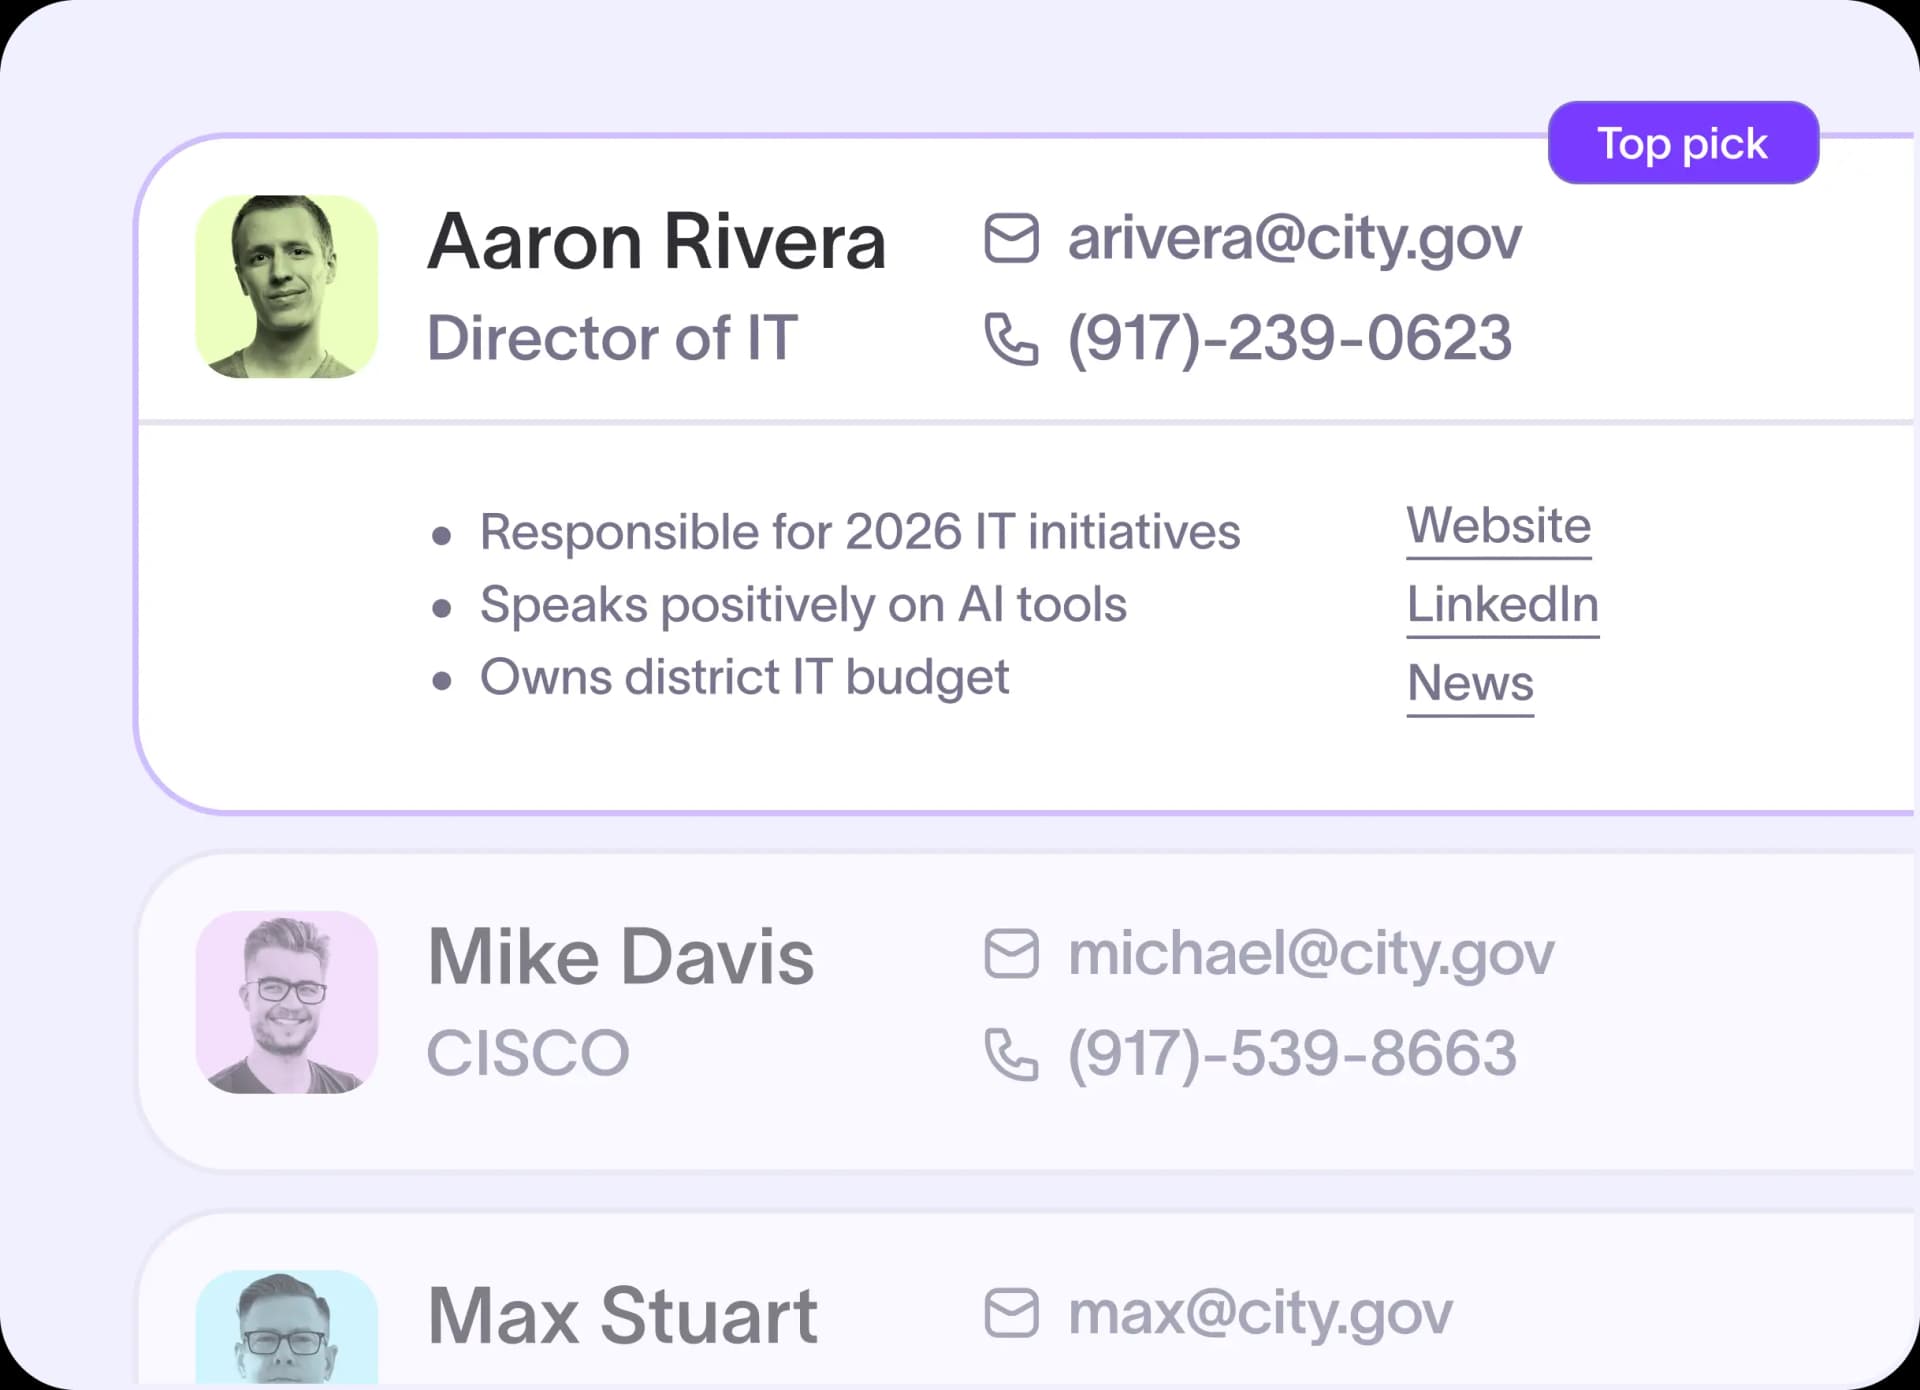Select phone number (917)-539-8663
Image resolution: width=1920 pixels, height=1390 pixels.
tap(1292, 1054)
